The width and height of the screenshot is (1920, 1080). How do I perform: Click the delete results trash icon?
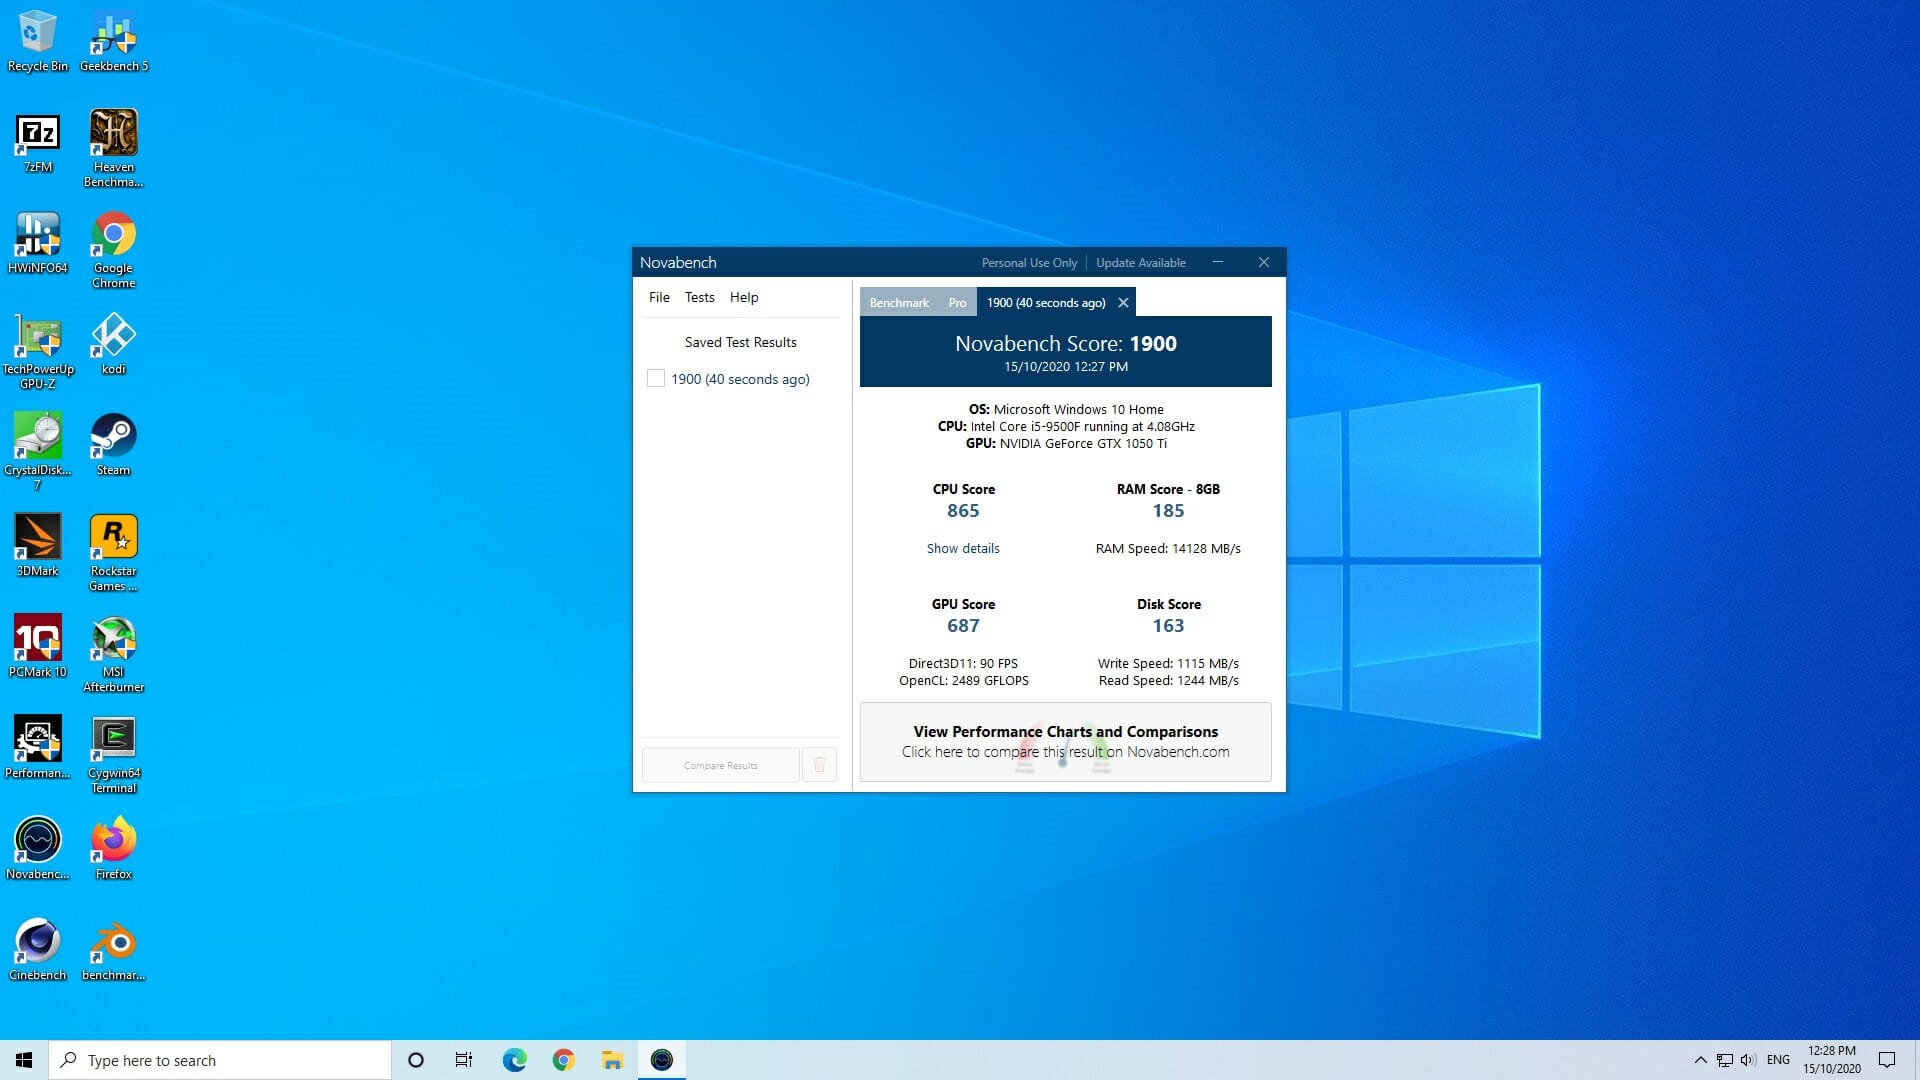click(819, 765)
